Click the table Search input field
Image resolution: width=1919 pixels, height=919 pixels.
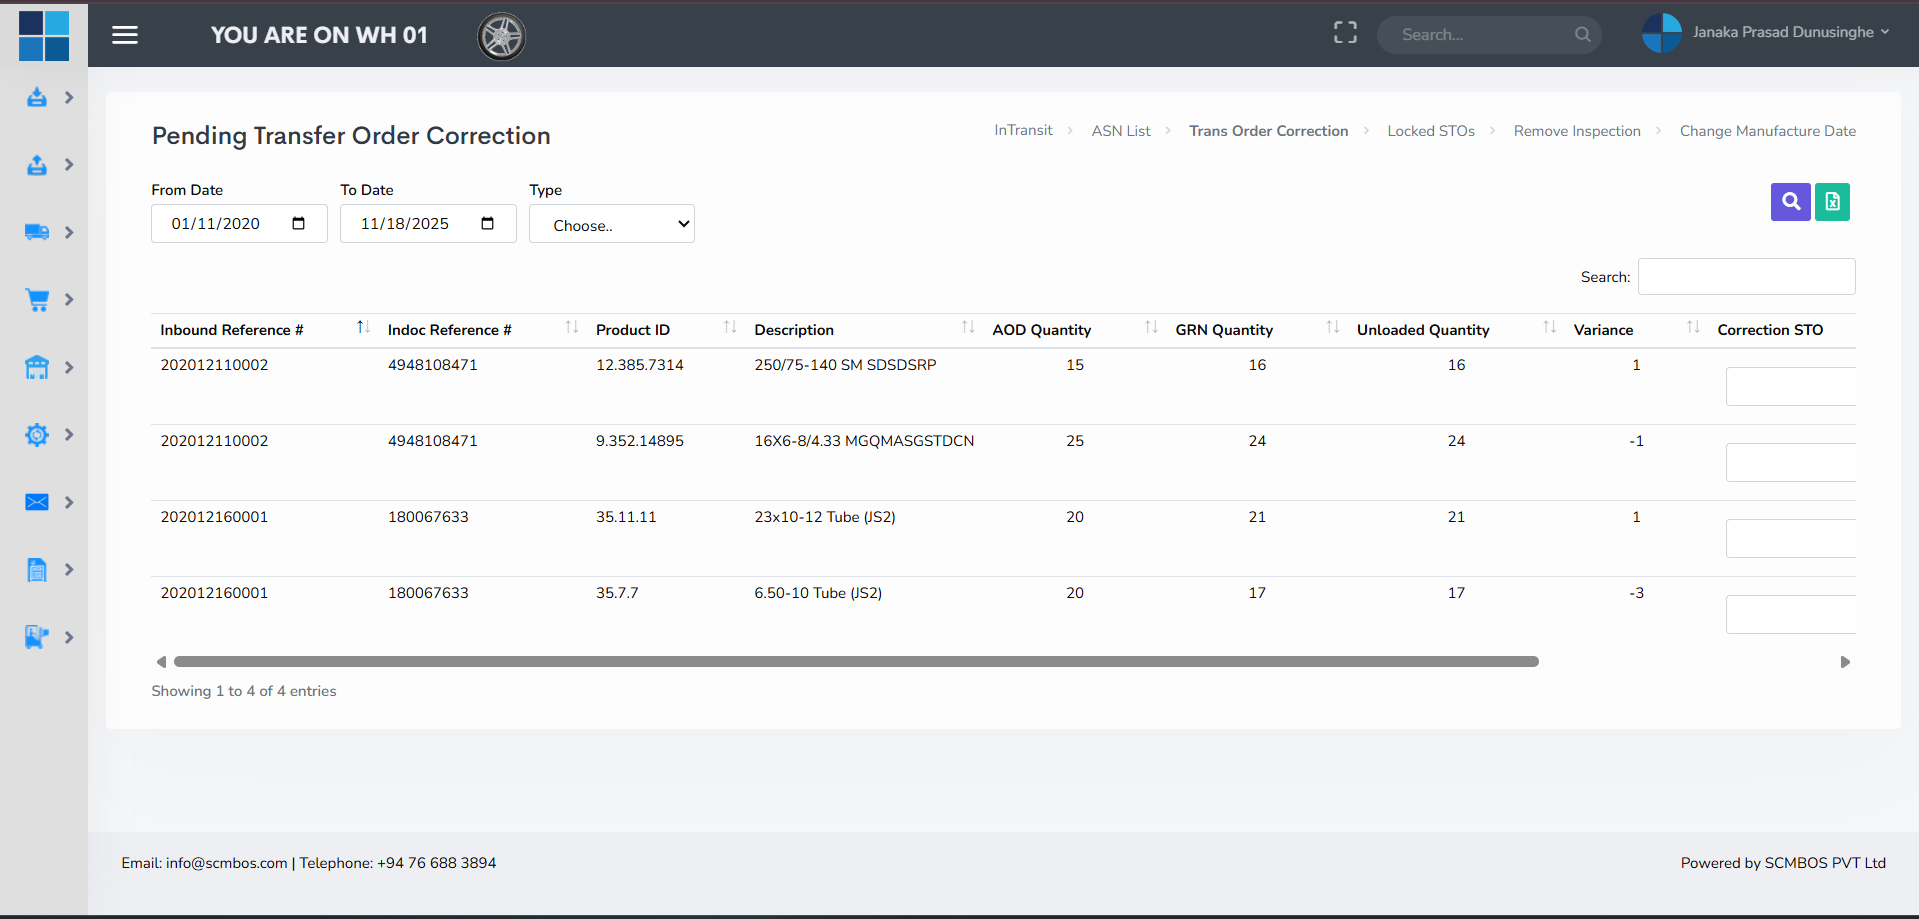click(x=1746, y=277)
